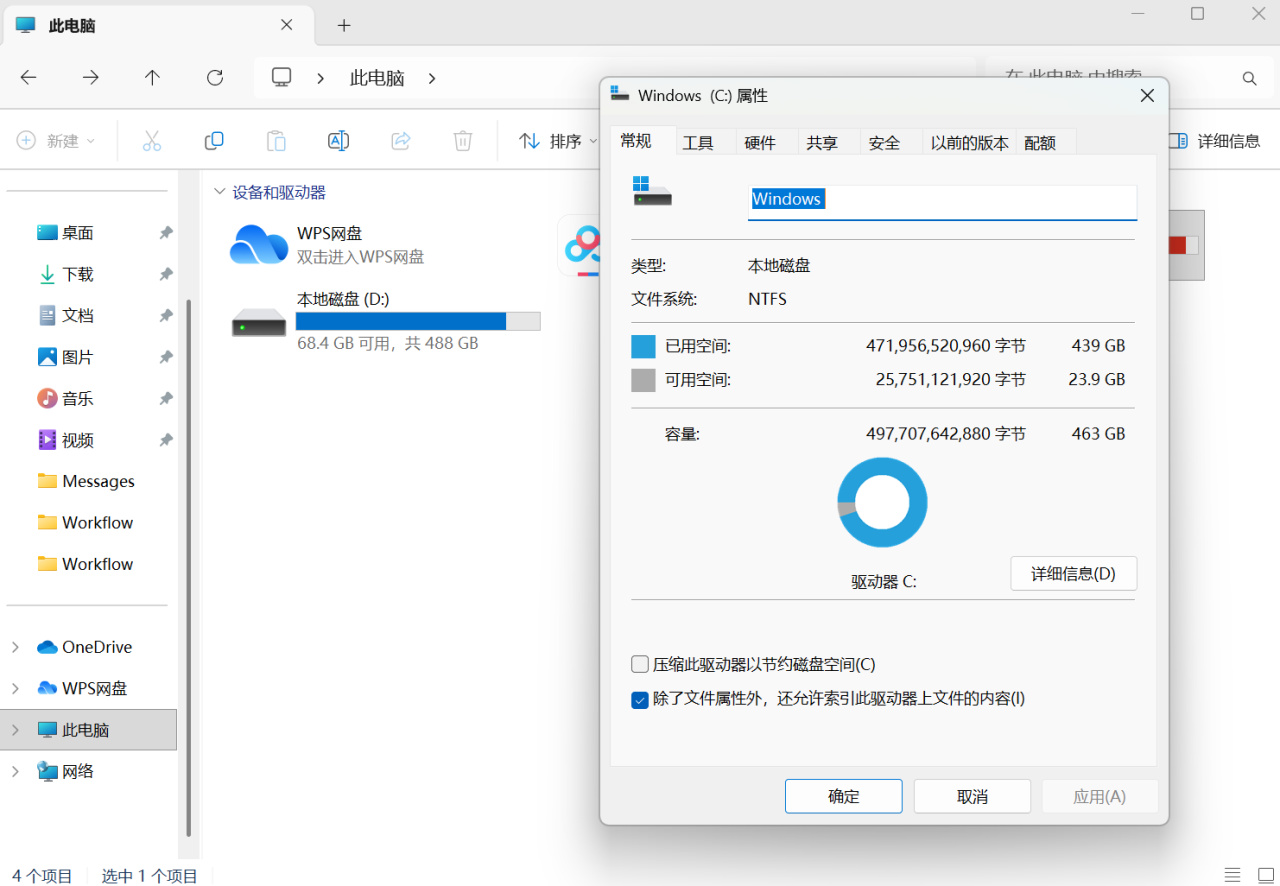Click the chevron after 此电脑 in the address bar
Screen dimensions: 1280x886
pos(432,78)
